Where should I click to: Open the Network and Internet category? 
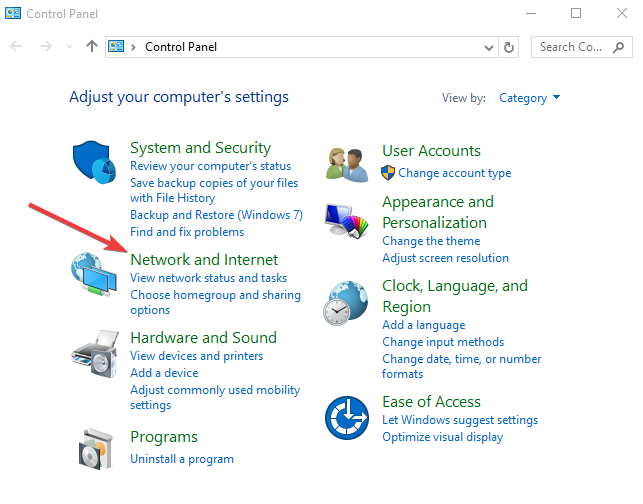204,260
